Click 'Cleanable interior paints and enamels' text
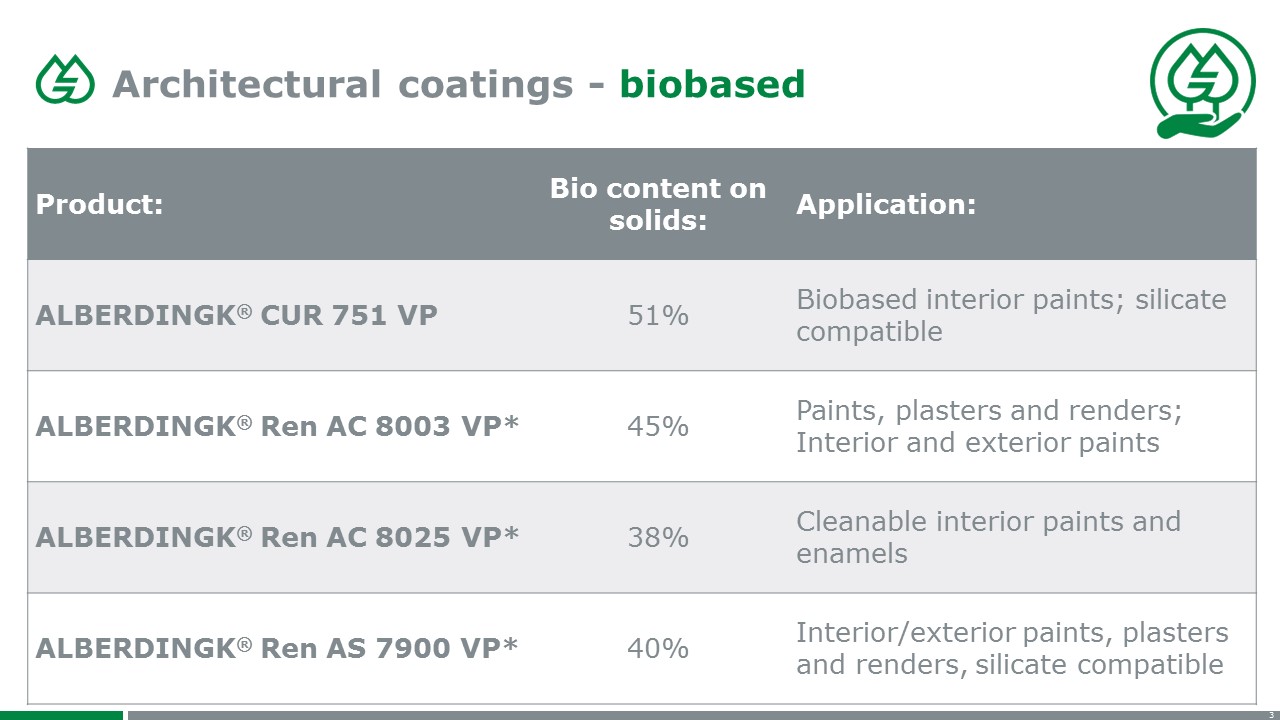This screenshot has height=720, width=1280. pyautogui.click(x=988, y=538)
